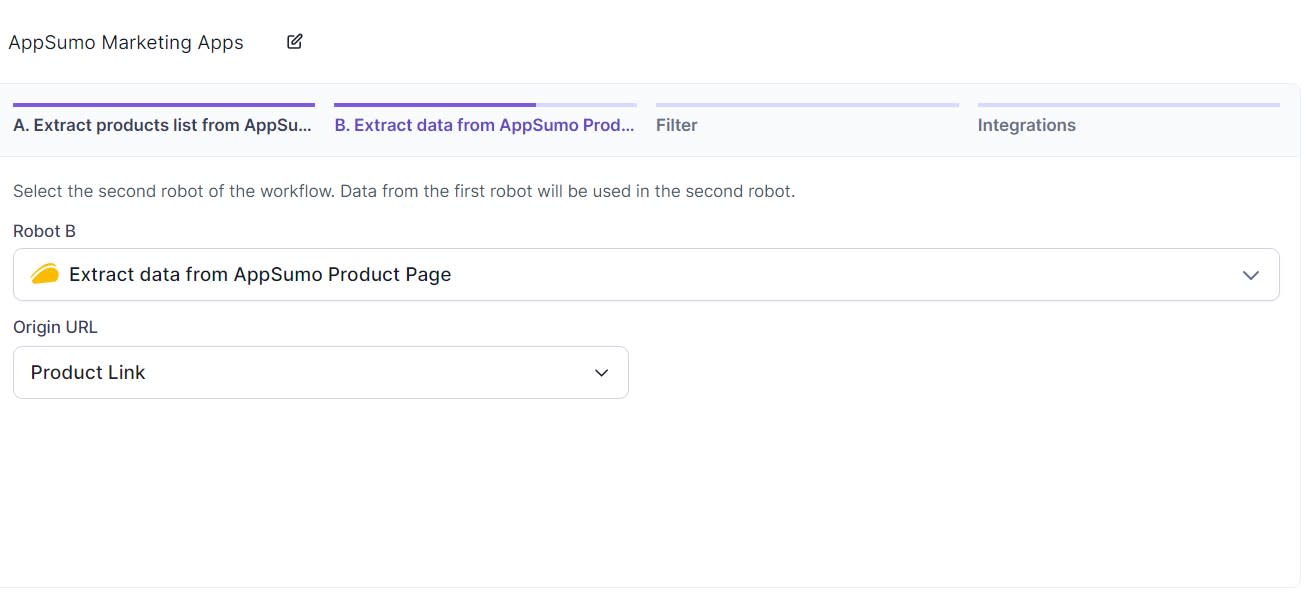Viewport: 1308px width, 598px height.
Task: Click the "Select the second robot" description text
Action: (x=404, y=191)
